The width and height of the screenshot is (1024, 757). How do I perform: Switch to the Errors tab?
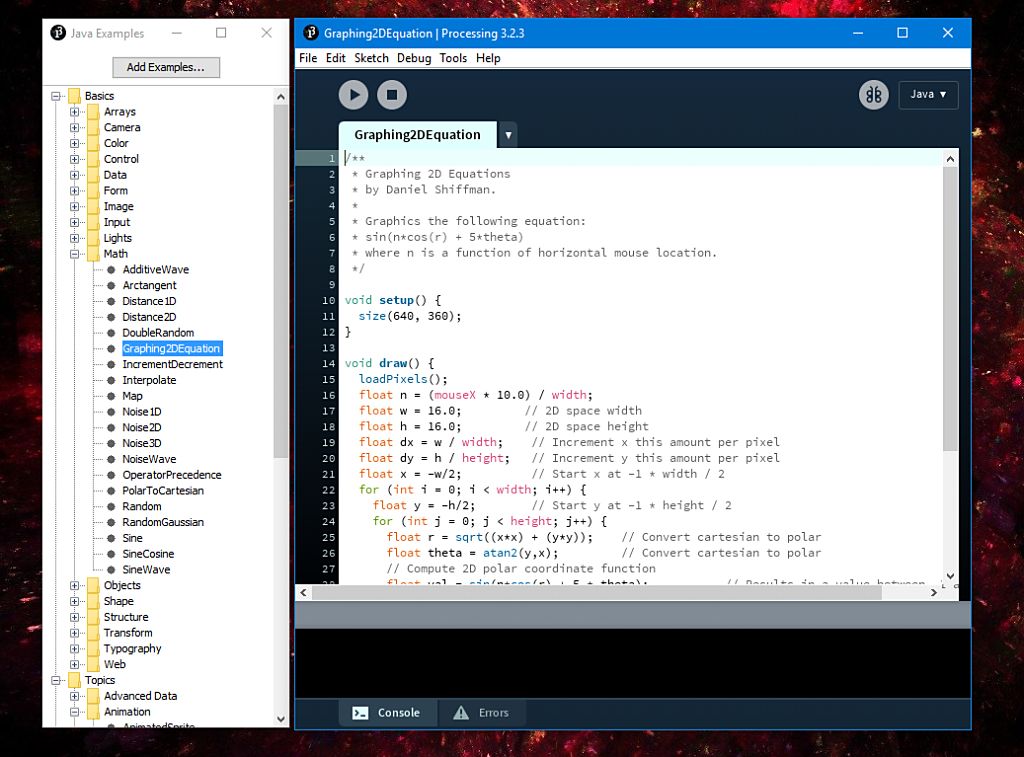pyautogui.click(x=482, y=713)
